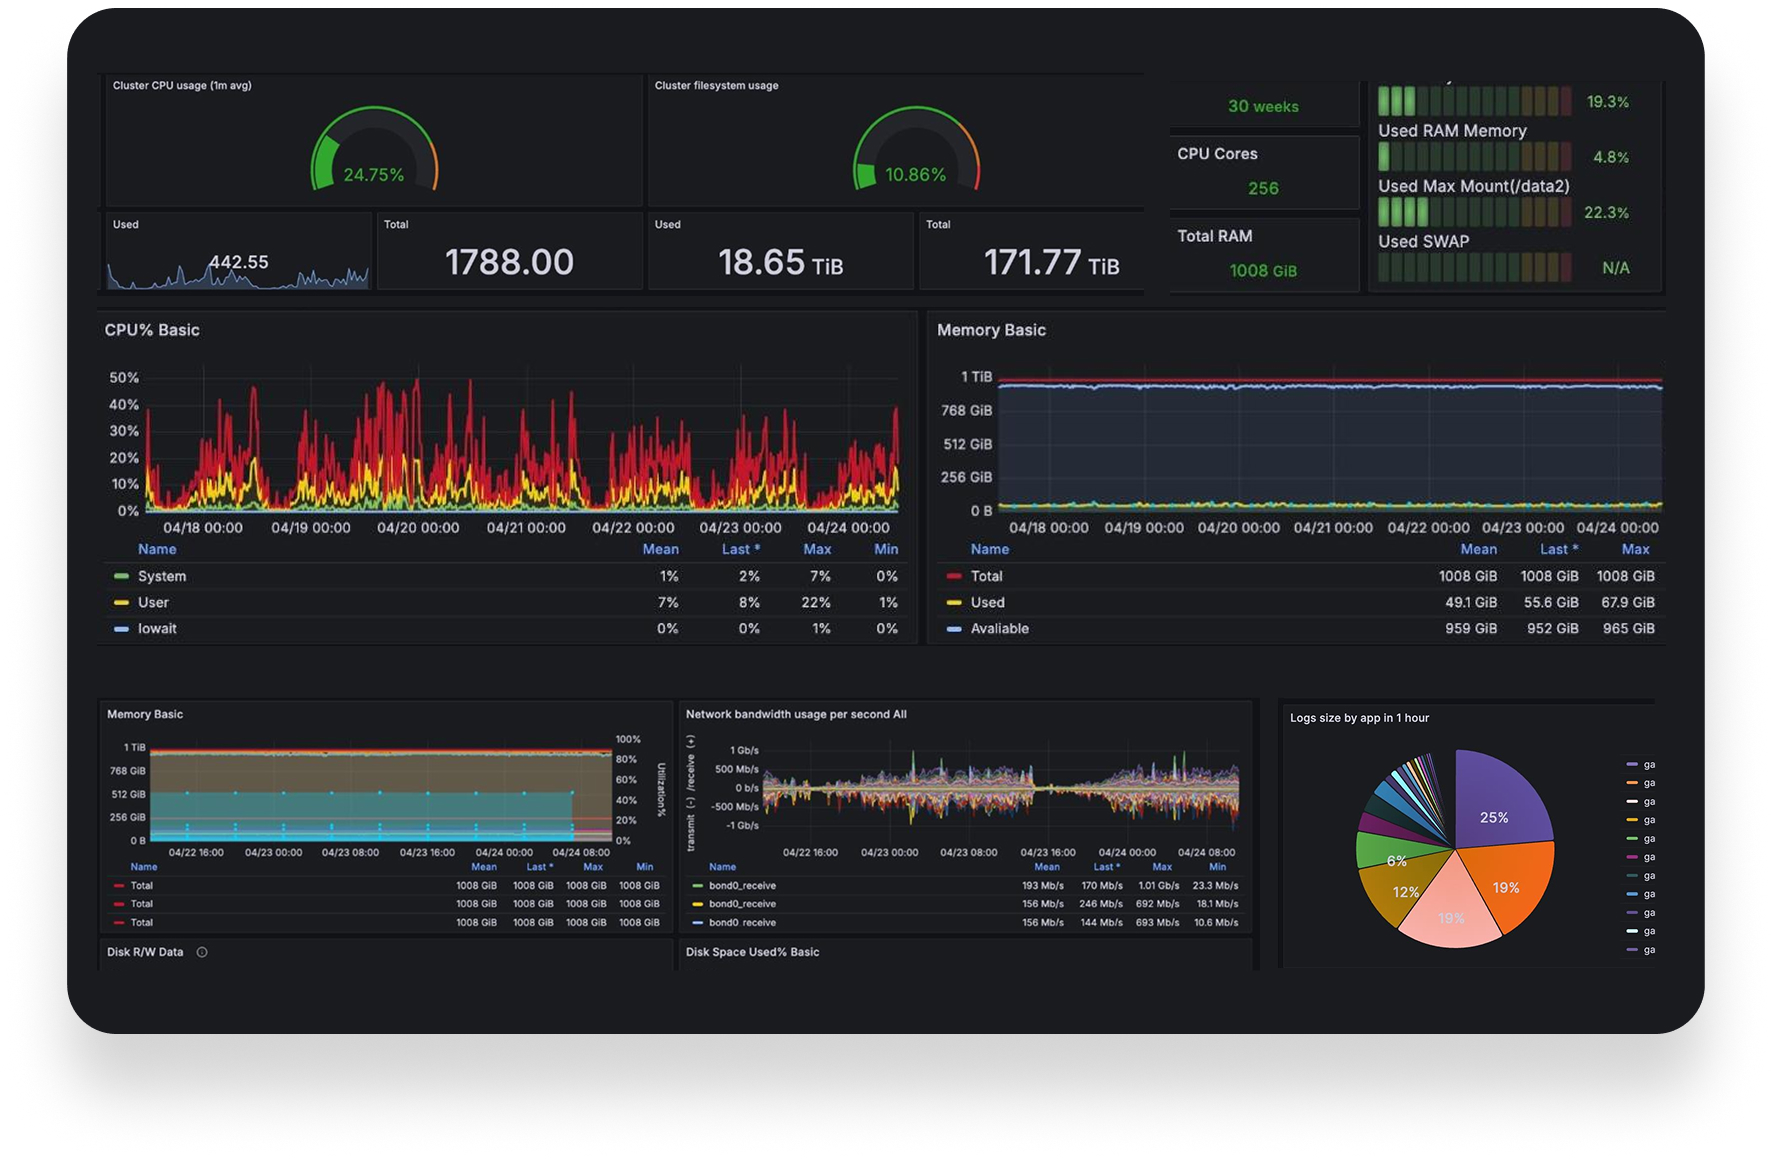Click the green System series color swatch
This screenshot has width=1771, height=1159.
(121, 576)
